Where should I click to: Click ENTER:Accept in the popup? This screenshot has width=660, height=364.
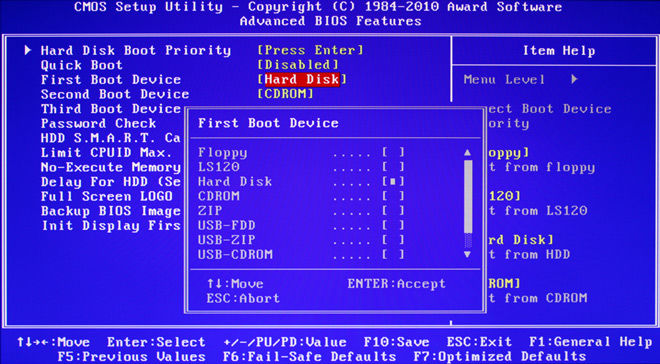click(397, 284)
